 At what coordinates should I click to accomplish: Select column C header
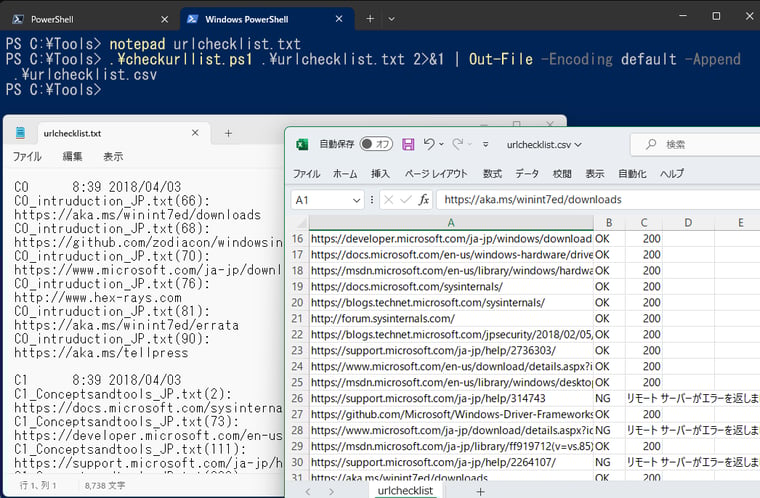point(644,223)
